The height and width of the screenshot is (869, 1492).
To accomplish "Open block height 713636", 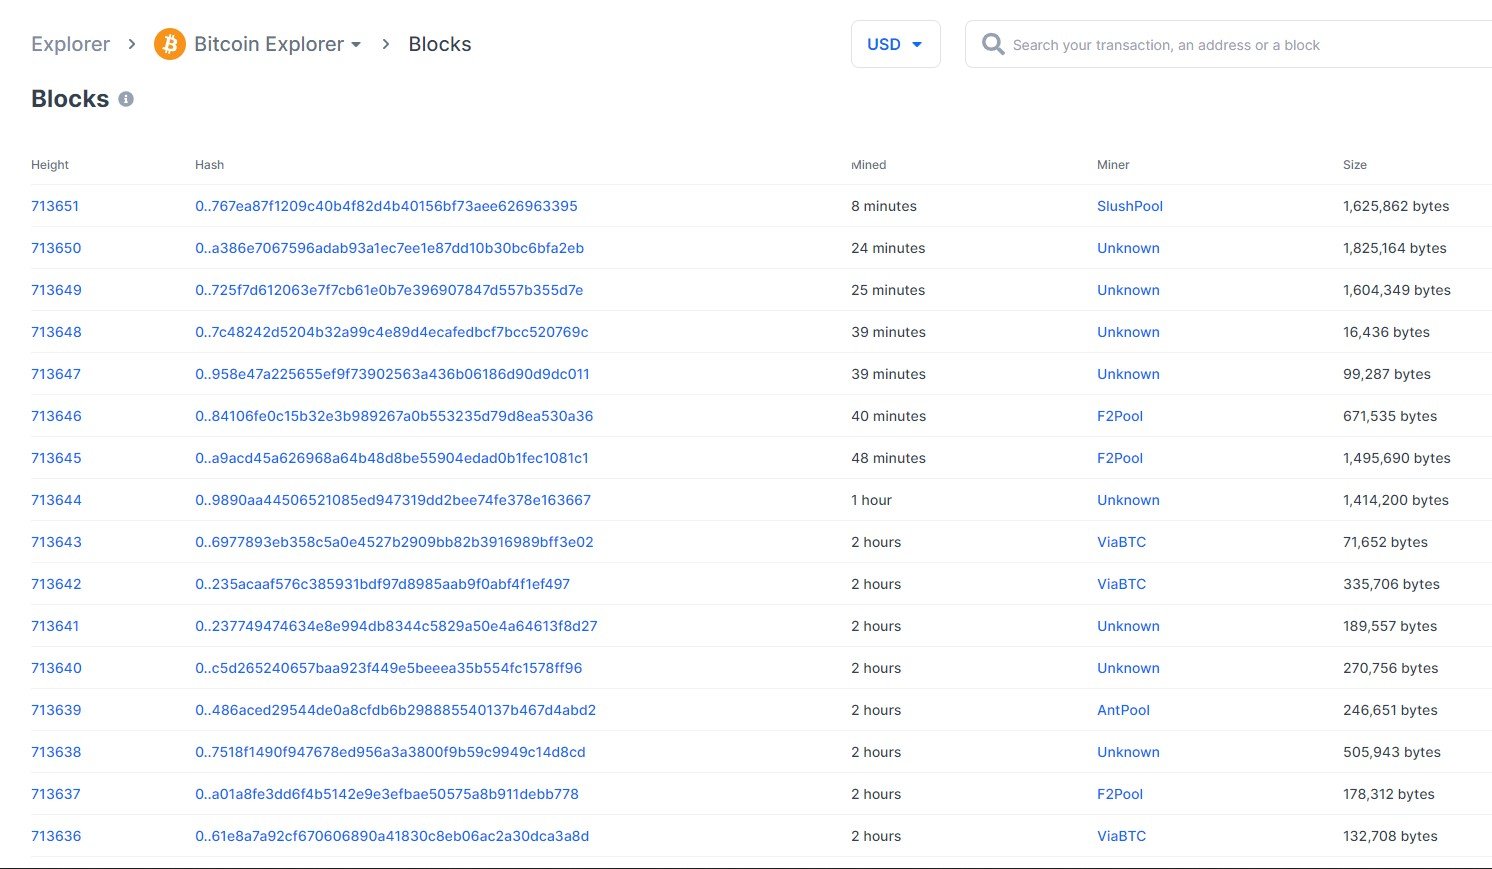I will (x=56, y=836).
